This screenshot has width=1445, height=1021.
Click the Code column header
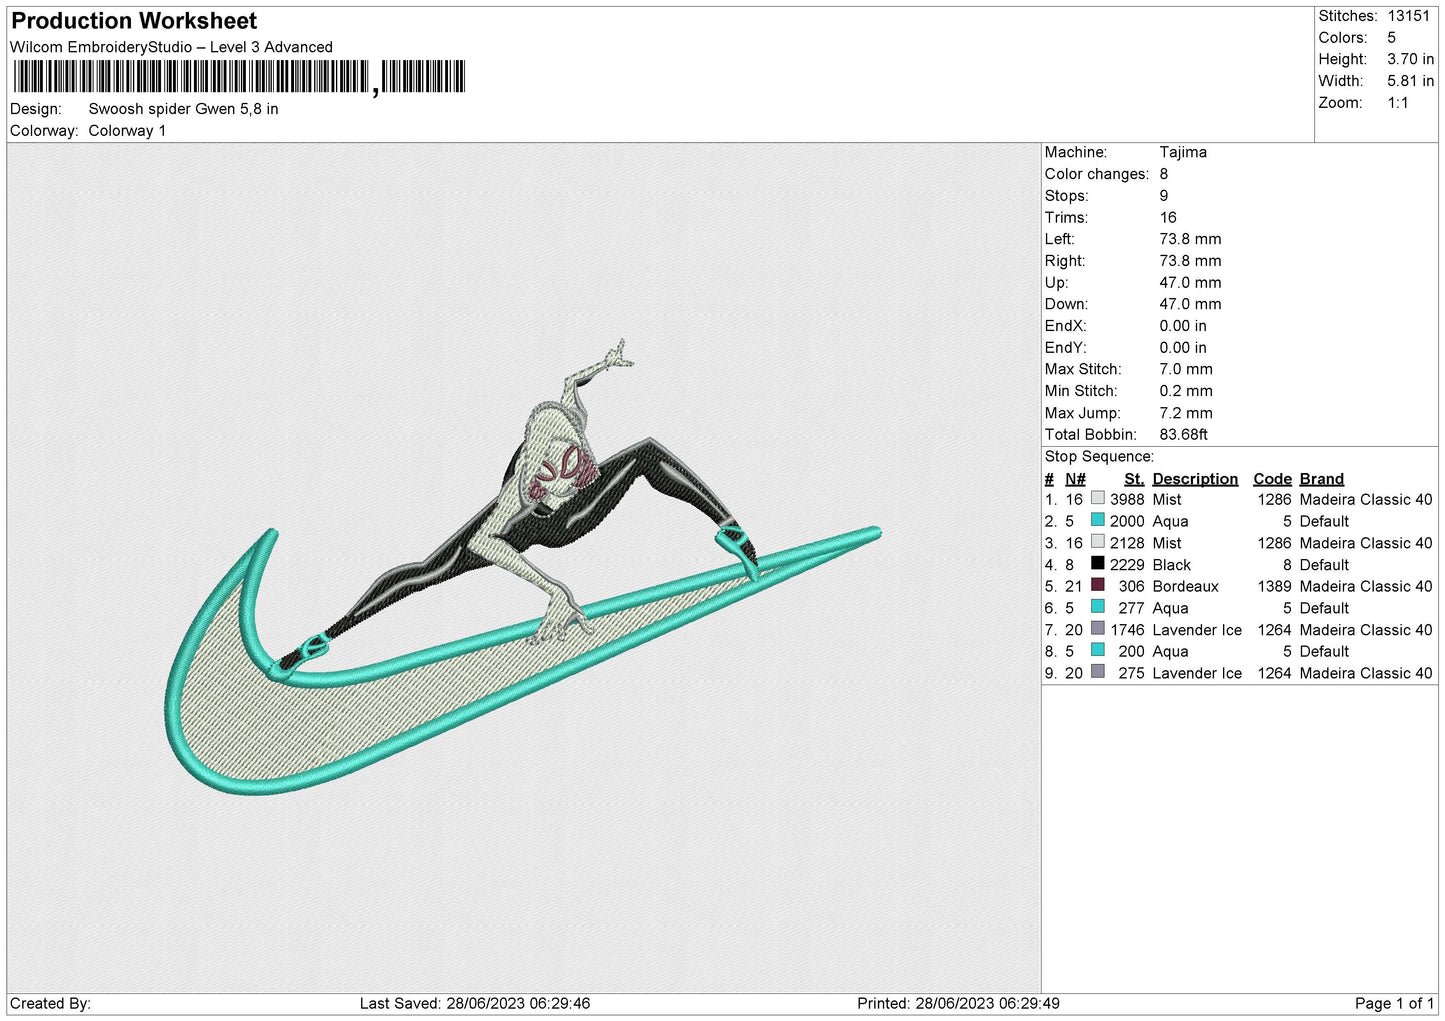pyautogui.click(x=1272, y=479)
